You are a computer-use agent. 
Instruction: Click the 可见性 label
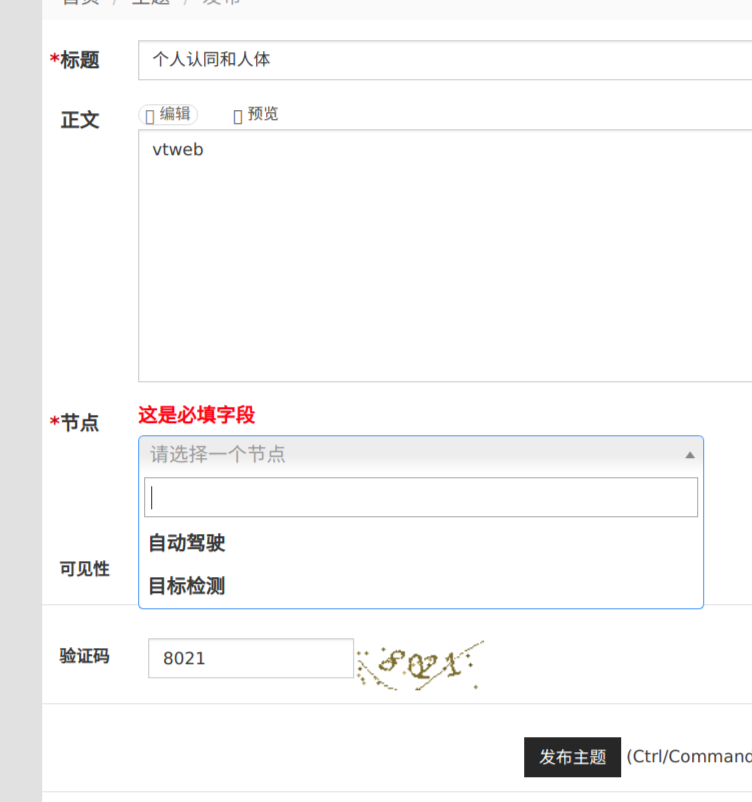84,569
